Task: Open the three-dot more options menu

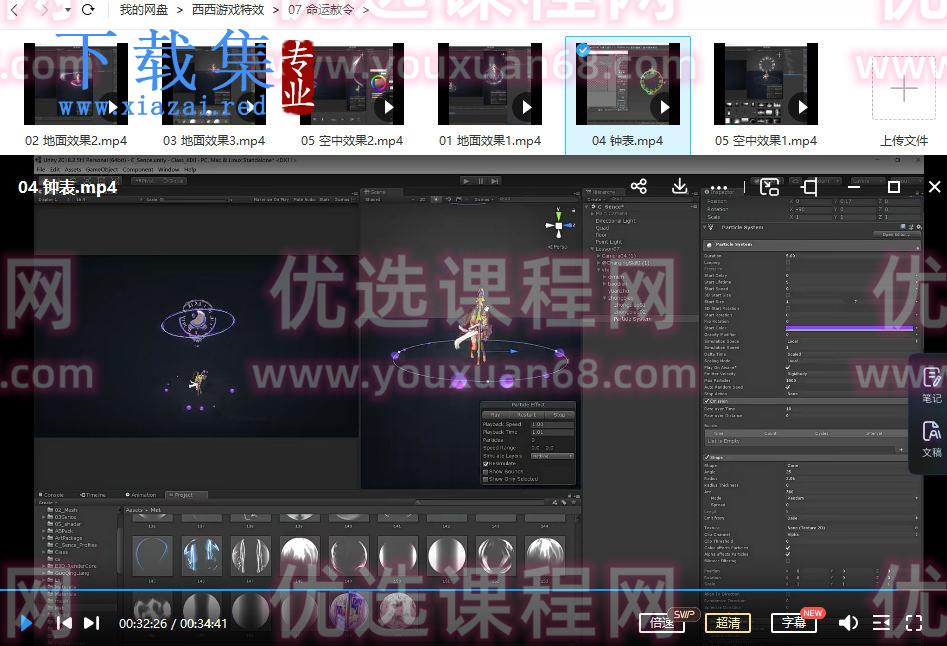Action: coord(719,187)
